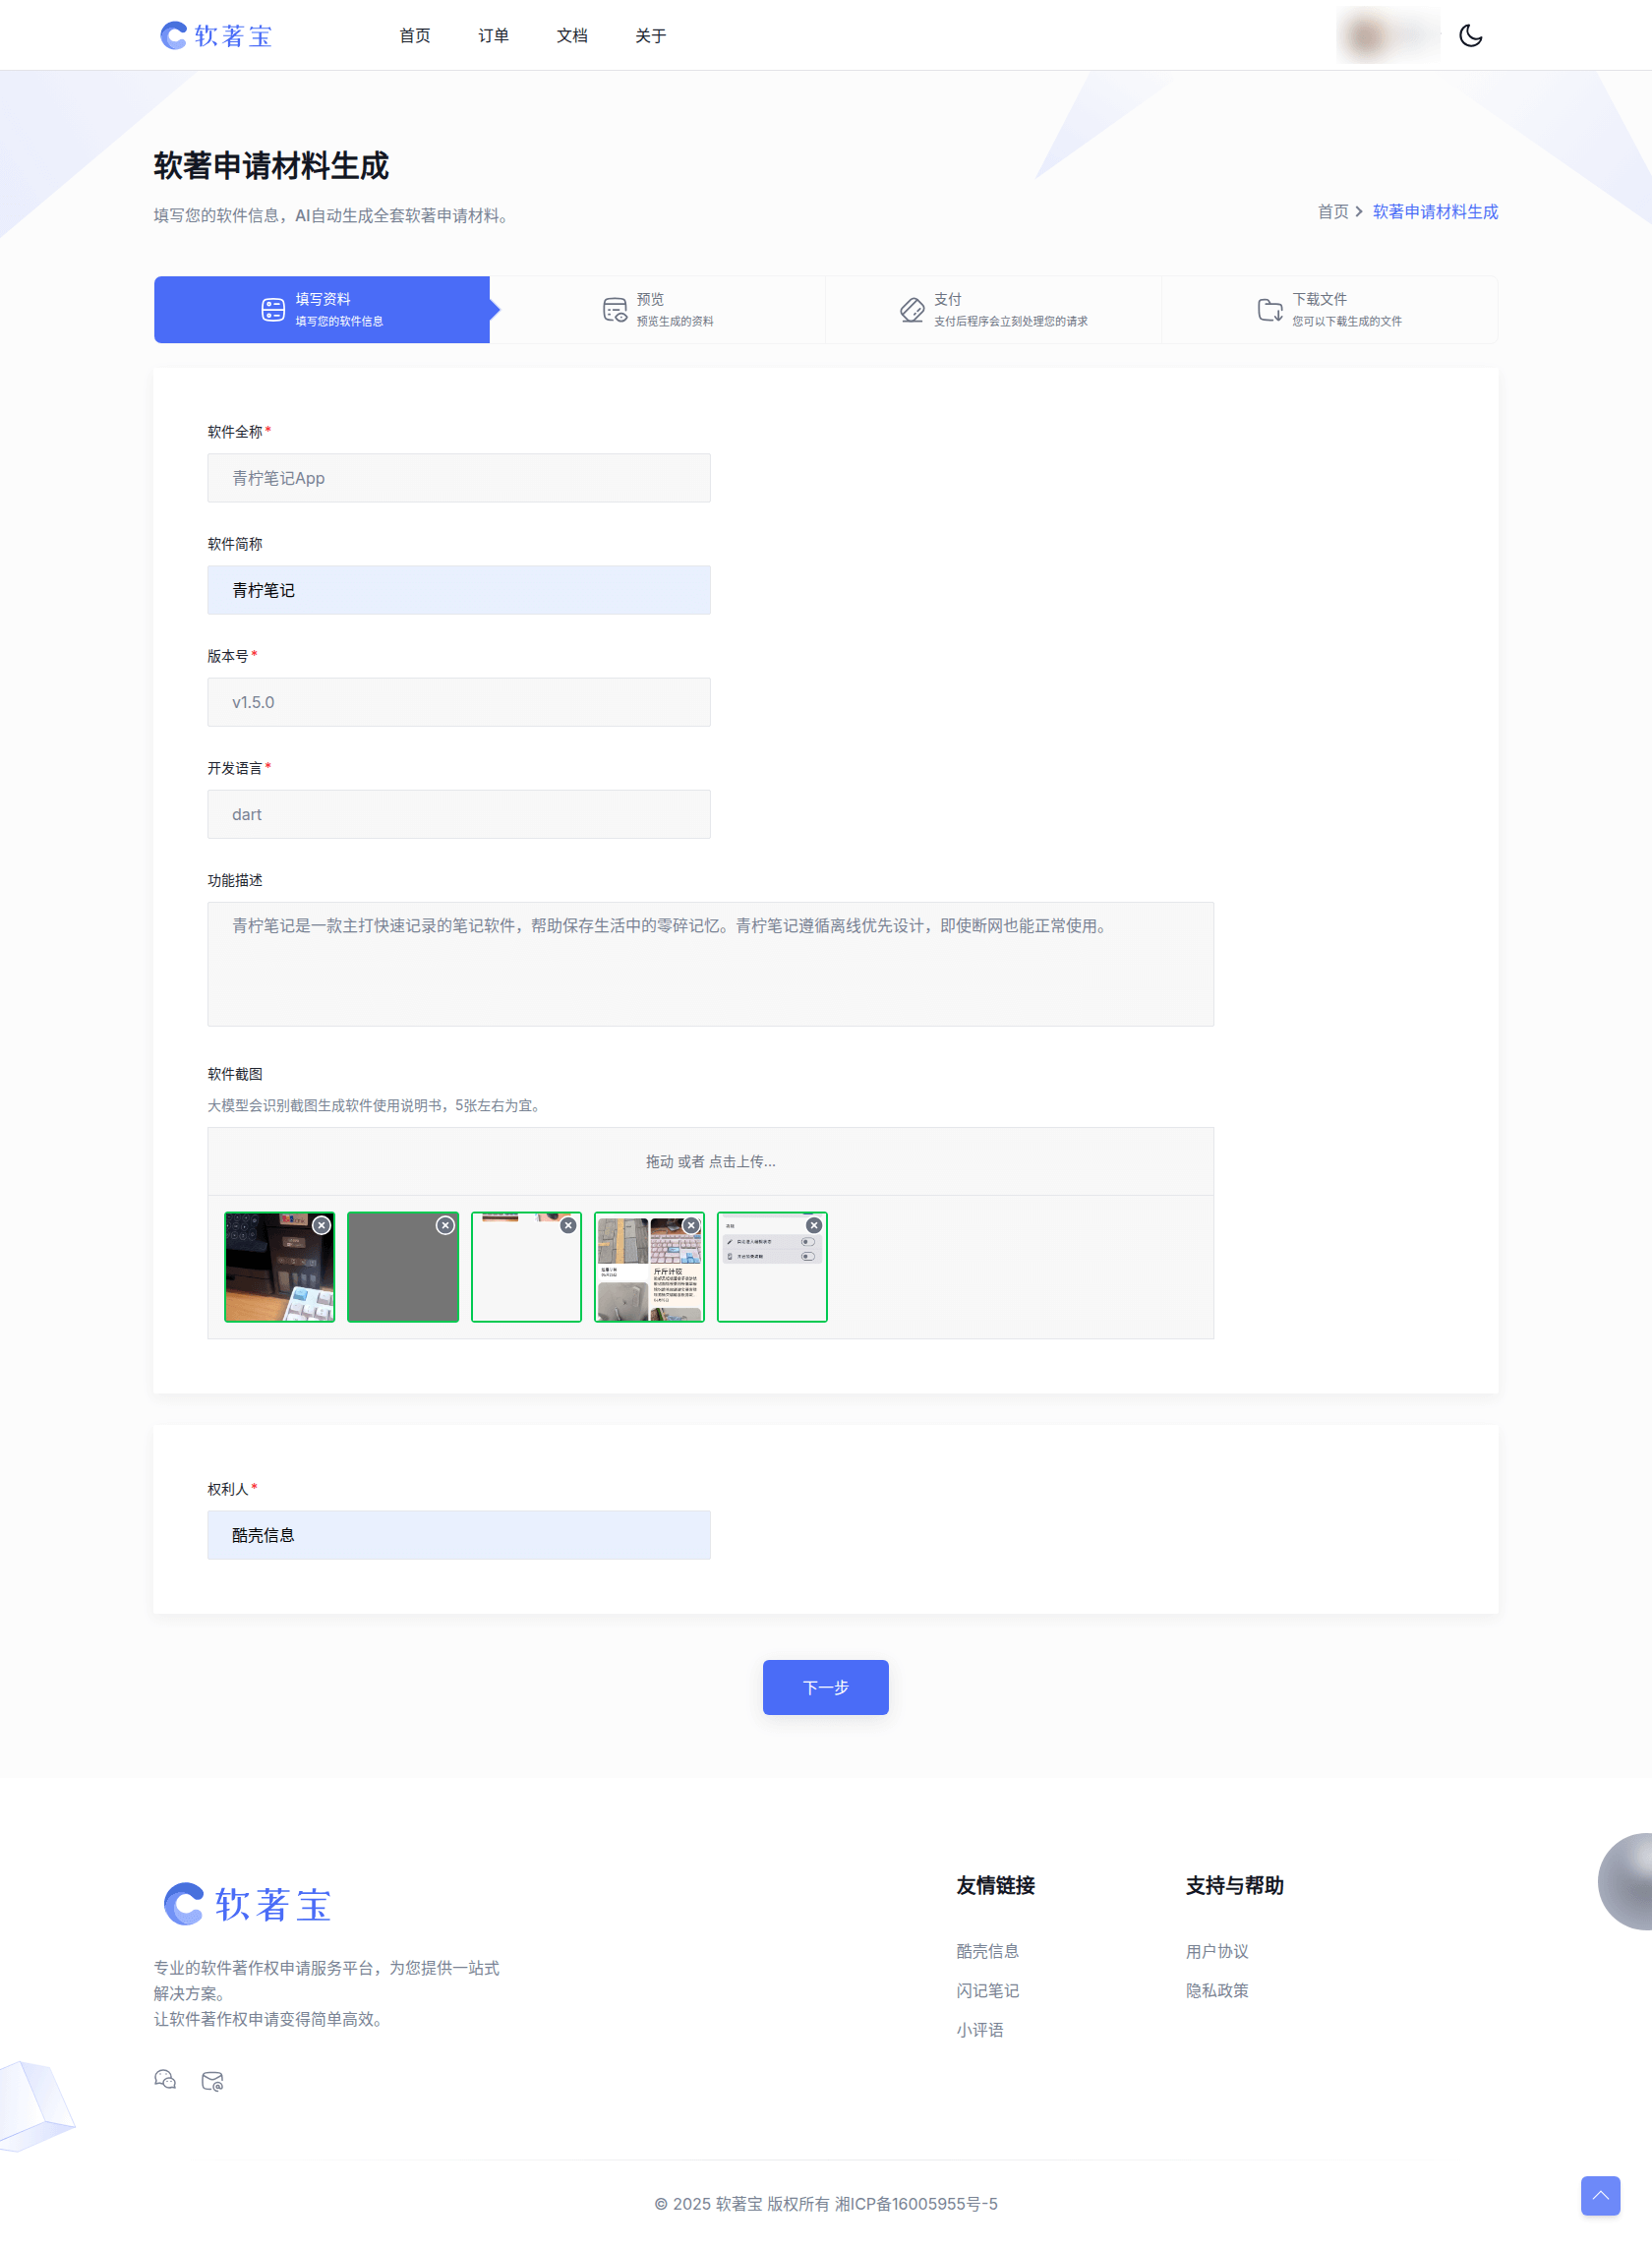Image resolution: width=1652 pixels, height=2249 pixels.
Task: Open the 订单 navigation menu item
Action: click(493, 36)
